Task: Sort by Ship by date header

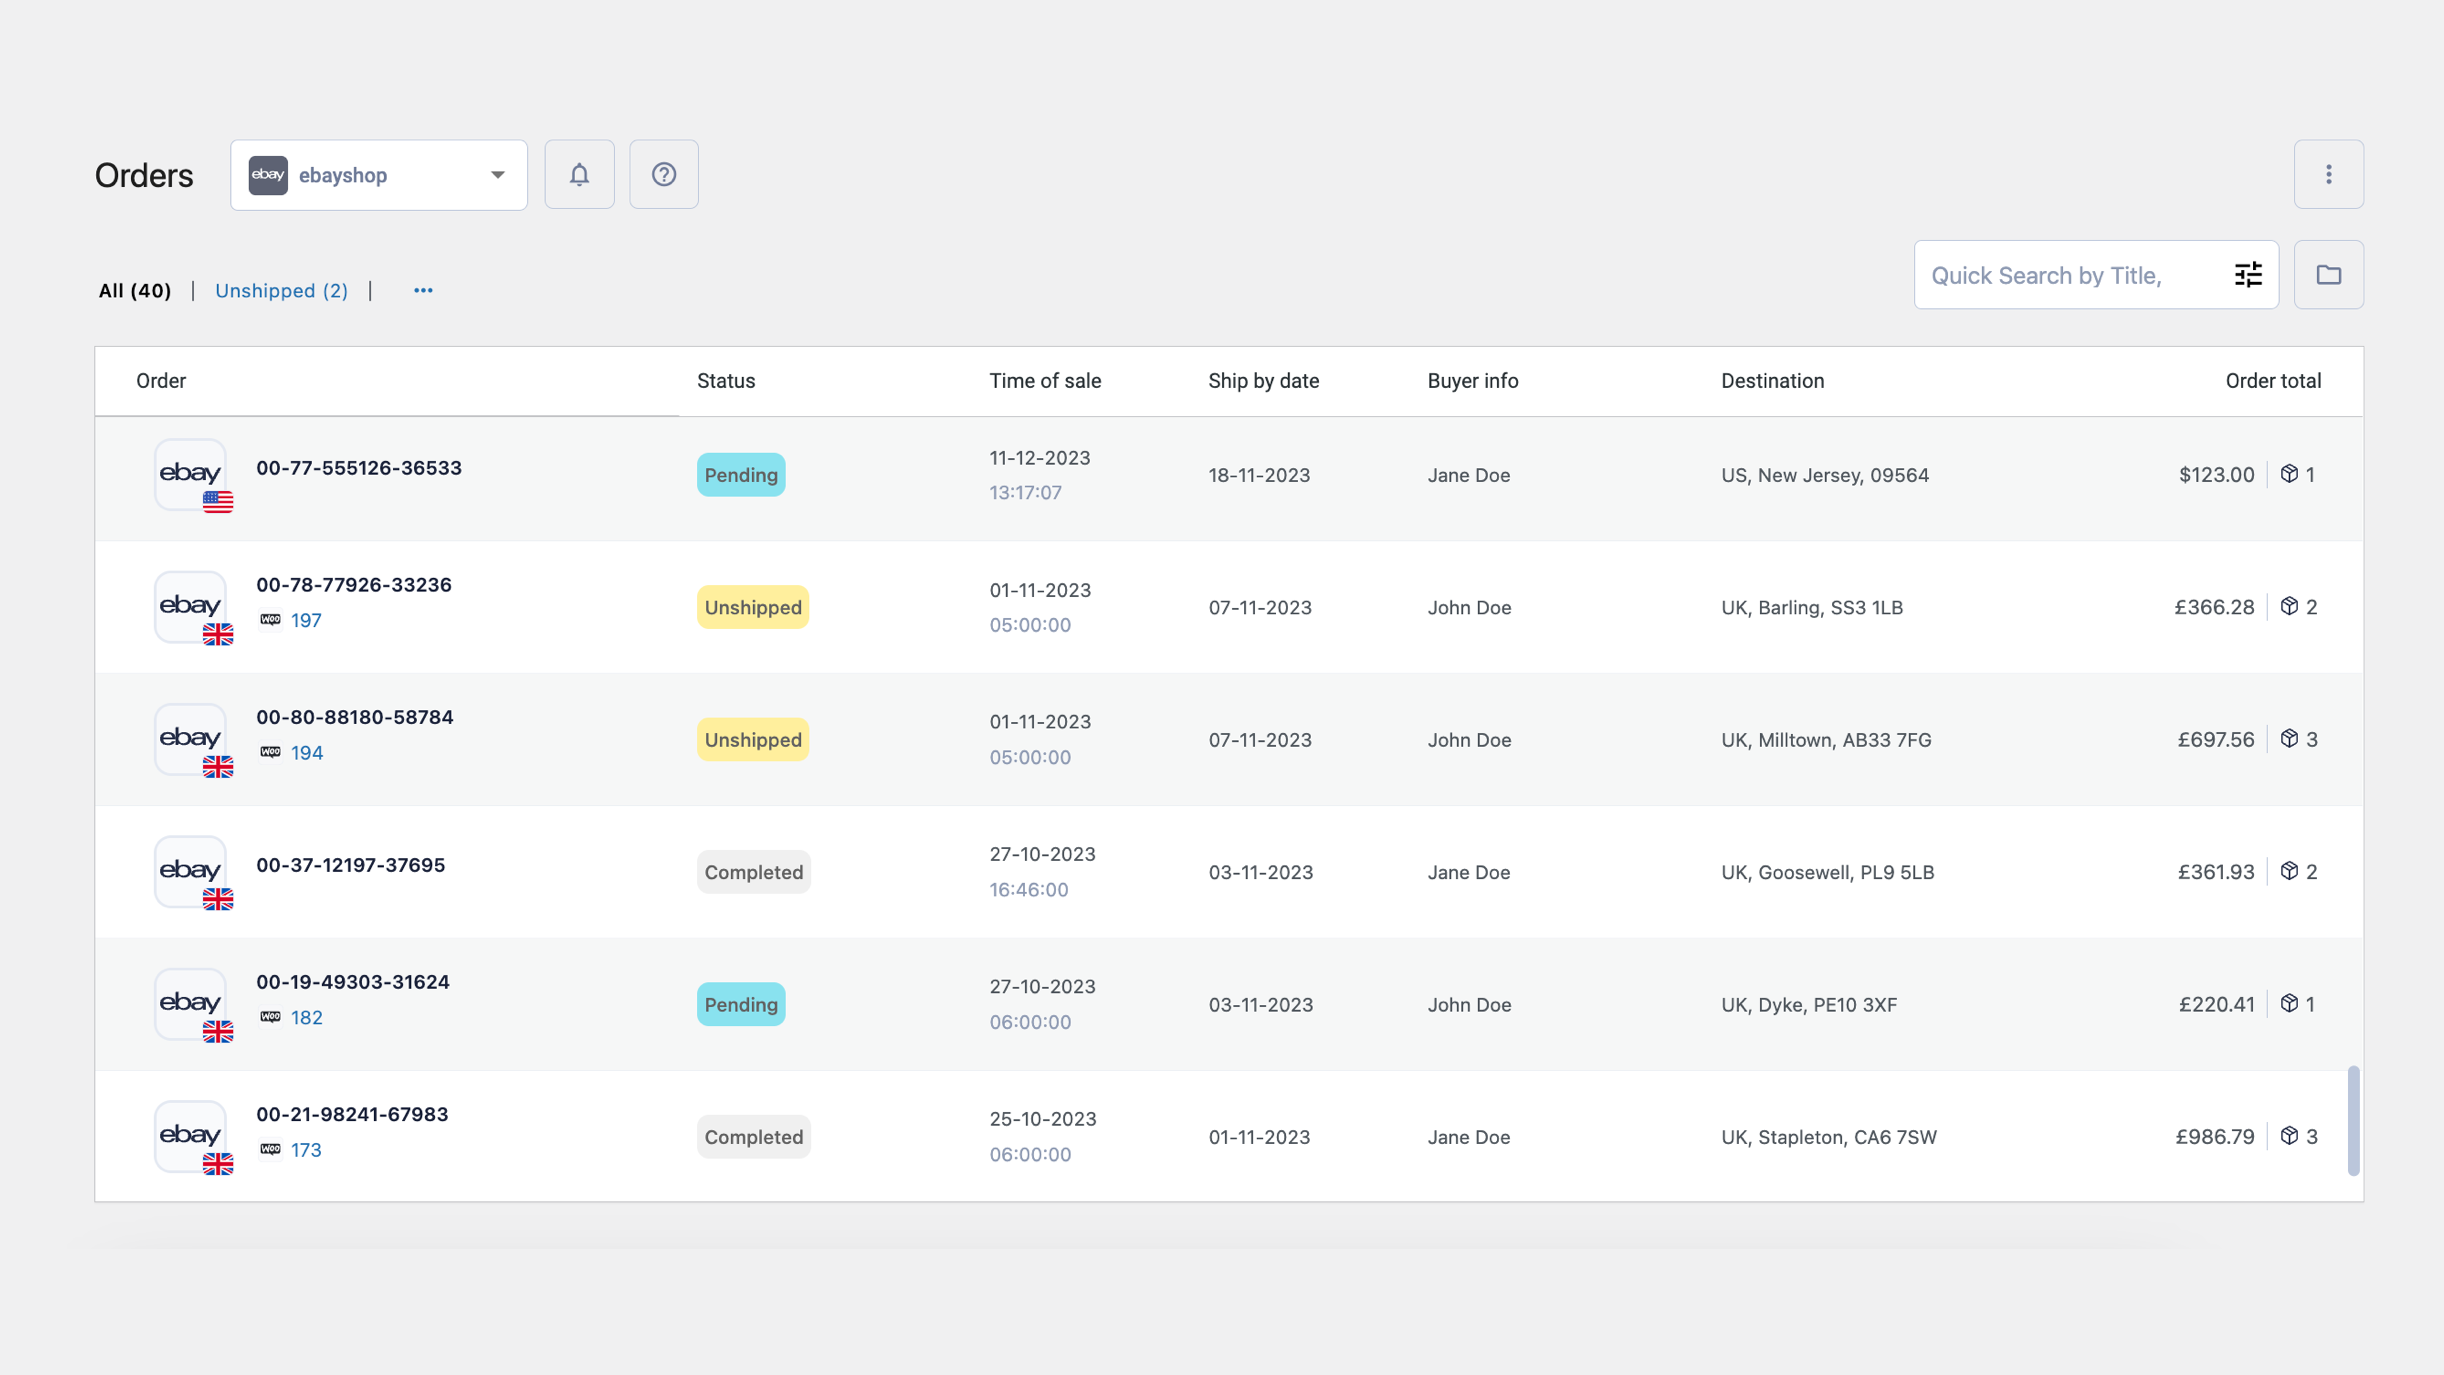Action: pos(1263,381)
